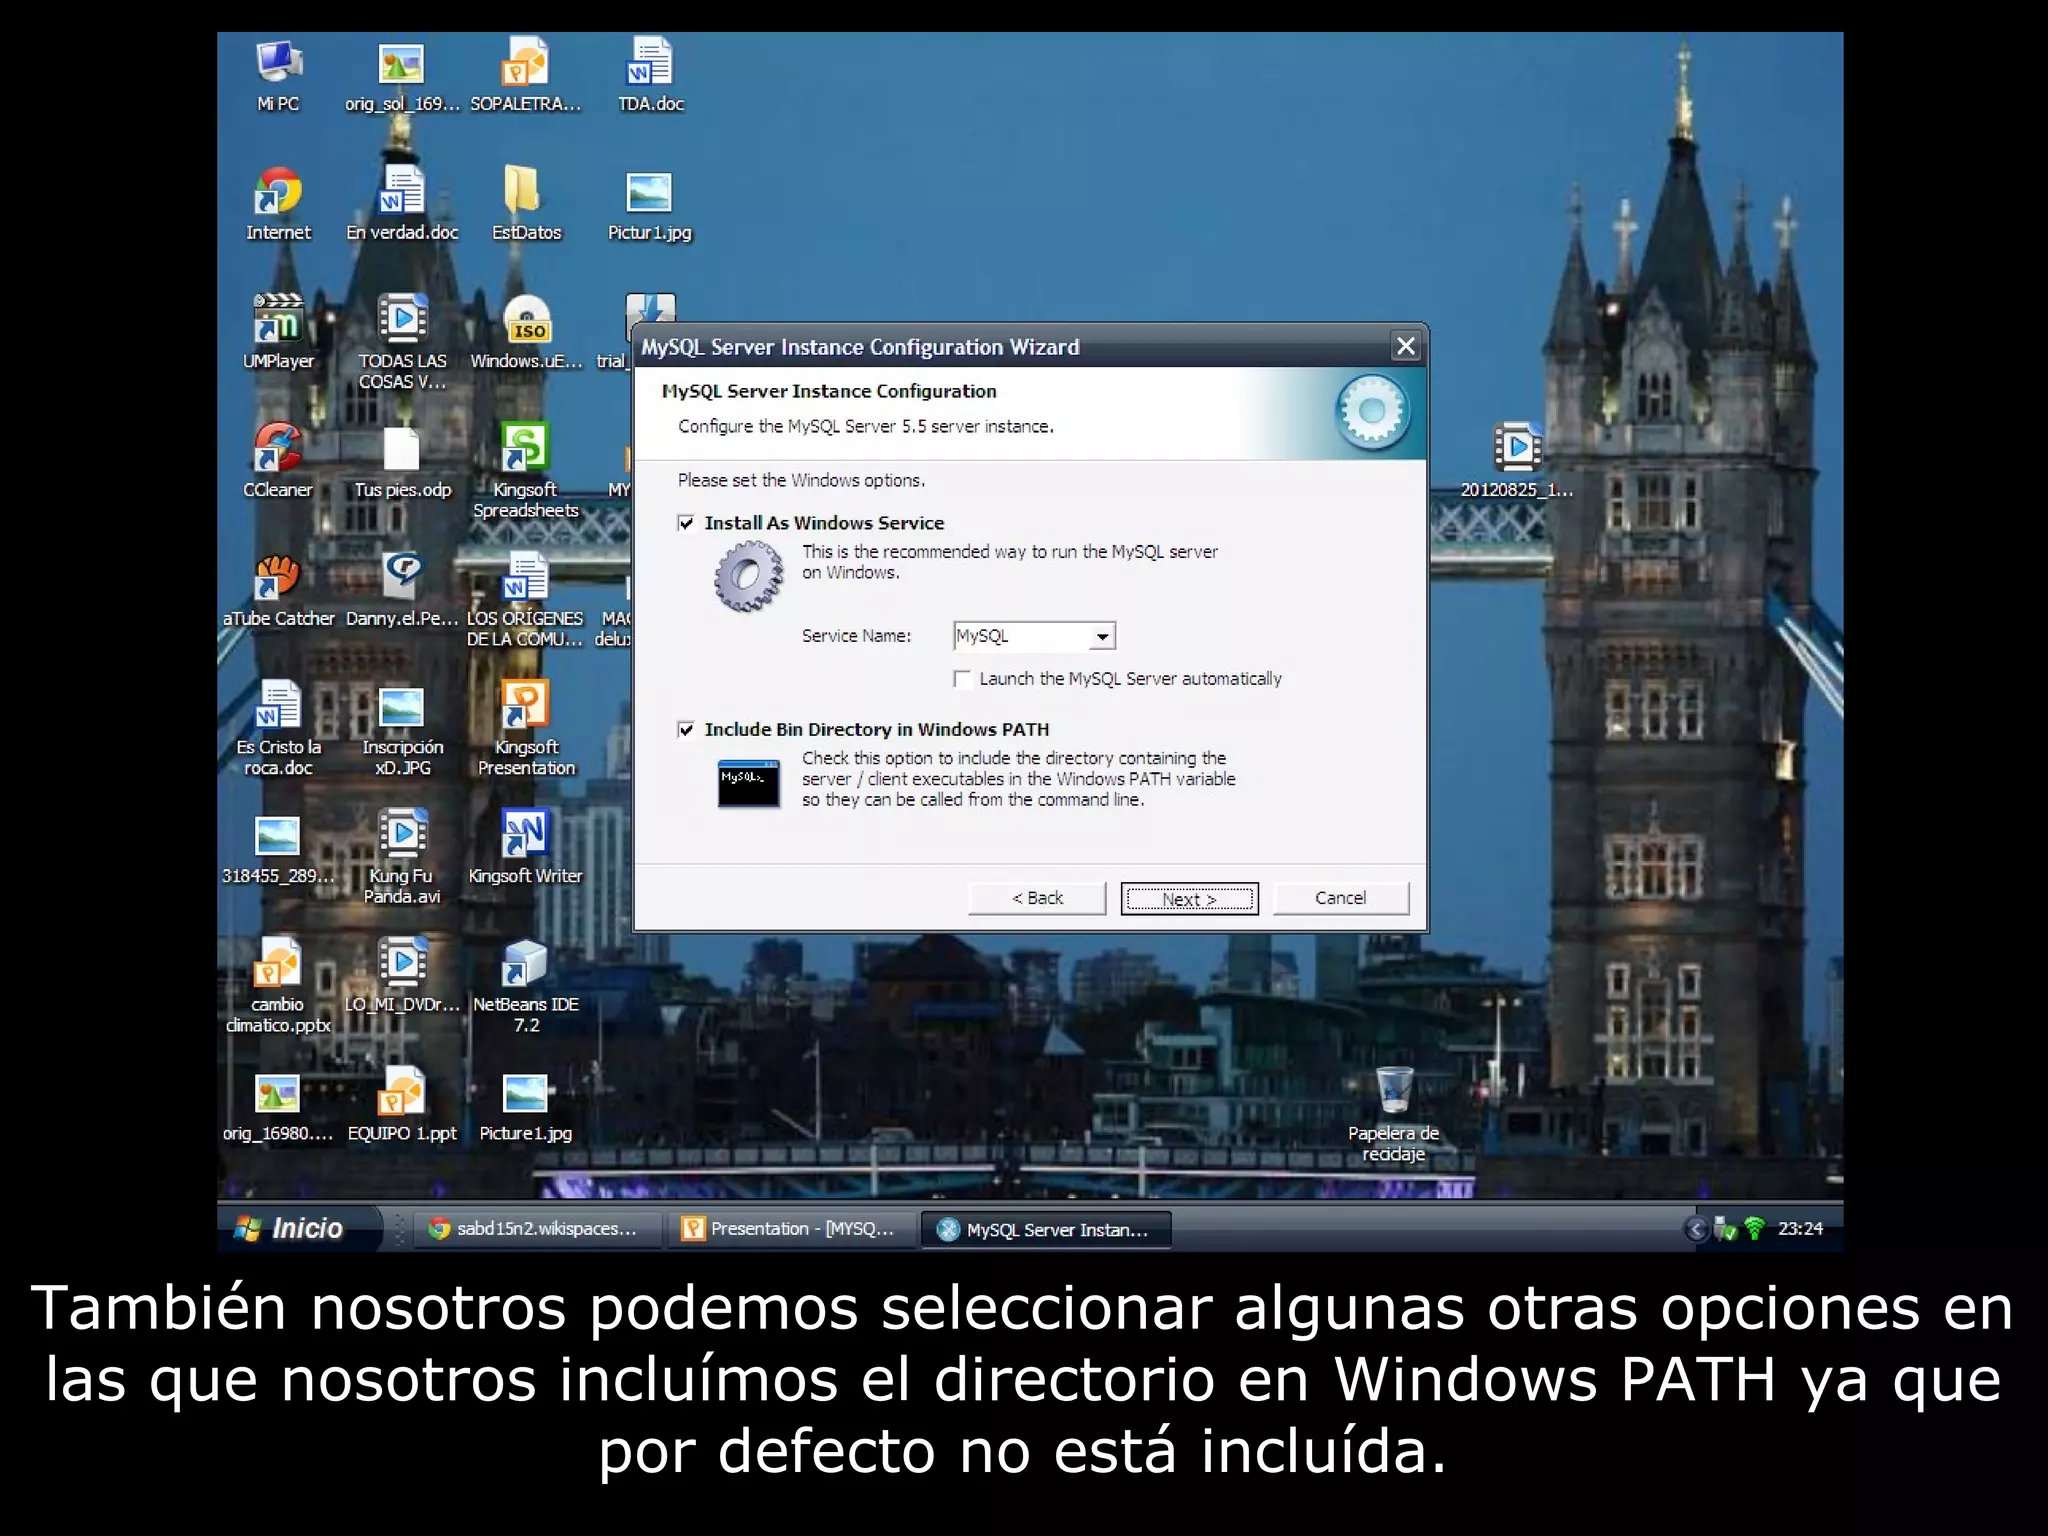Select the Kingsoft Writer shortcut

pyautogui.click(x=526, y=848)
